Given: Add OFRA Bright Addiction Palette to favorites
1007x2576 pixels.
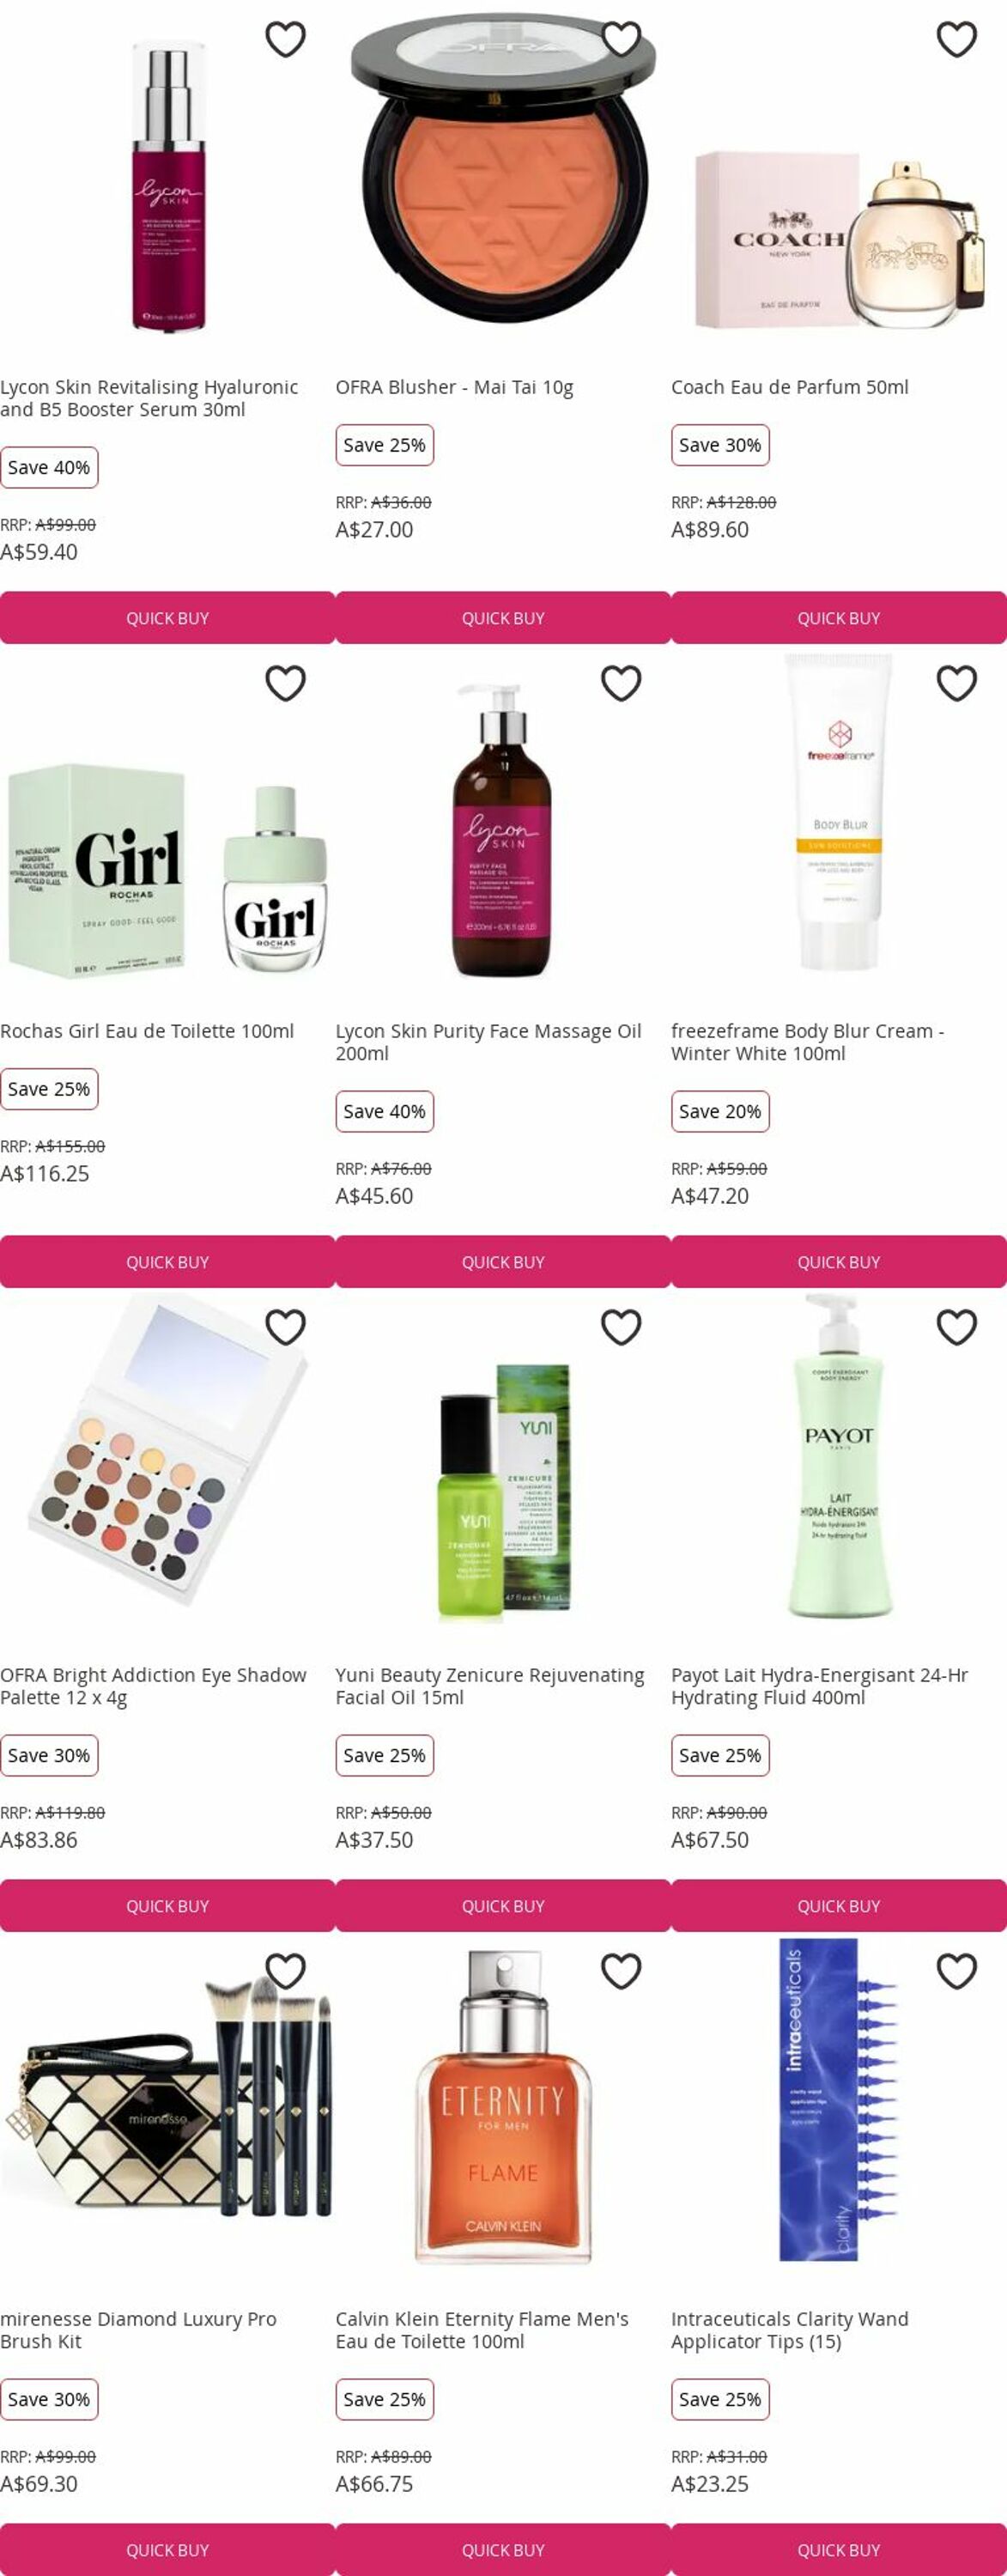Looking at the screenshot, I should [285, 1328].
